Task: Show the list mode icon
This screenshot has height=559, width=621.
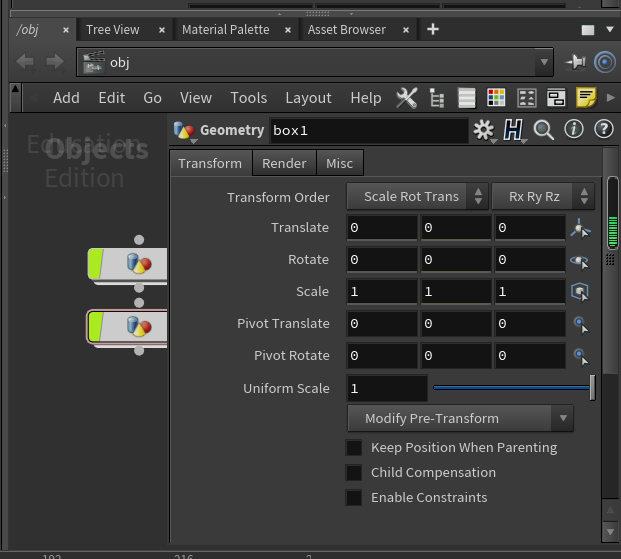Action: pos(467,98)
